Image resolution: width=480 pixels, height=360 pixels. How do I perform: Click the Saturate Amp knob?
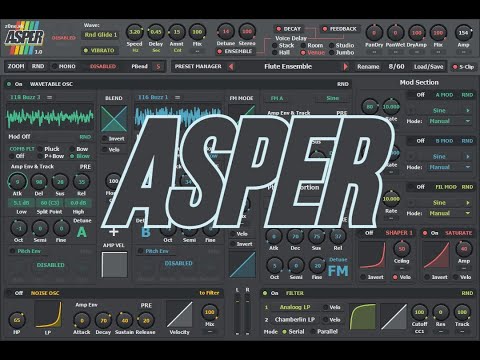[464, 249]
